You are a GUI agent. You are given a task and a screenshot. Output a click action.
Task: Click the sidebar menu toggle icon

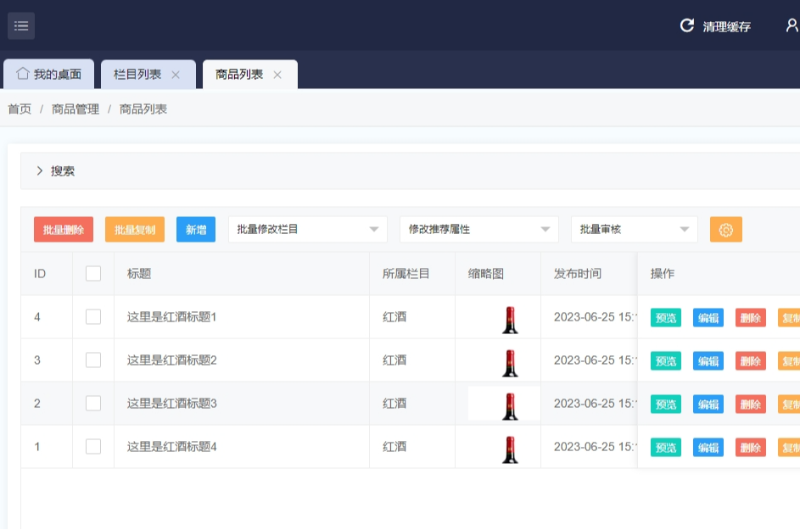pyautogui.click(x=21, y=25)
